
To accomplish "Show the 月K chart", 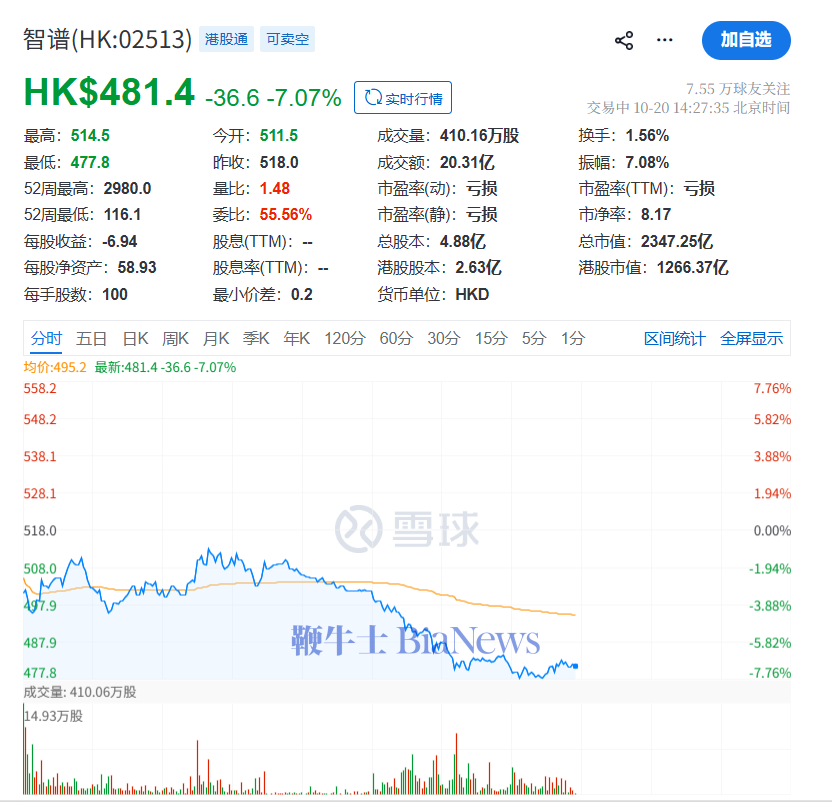I will [x=215, y=338].
